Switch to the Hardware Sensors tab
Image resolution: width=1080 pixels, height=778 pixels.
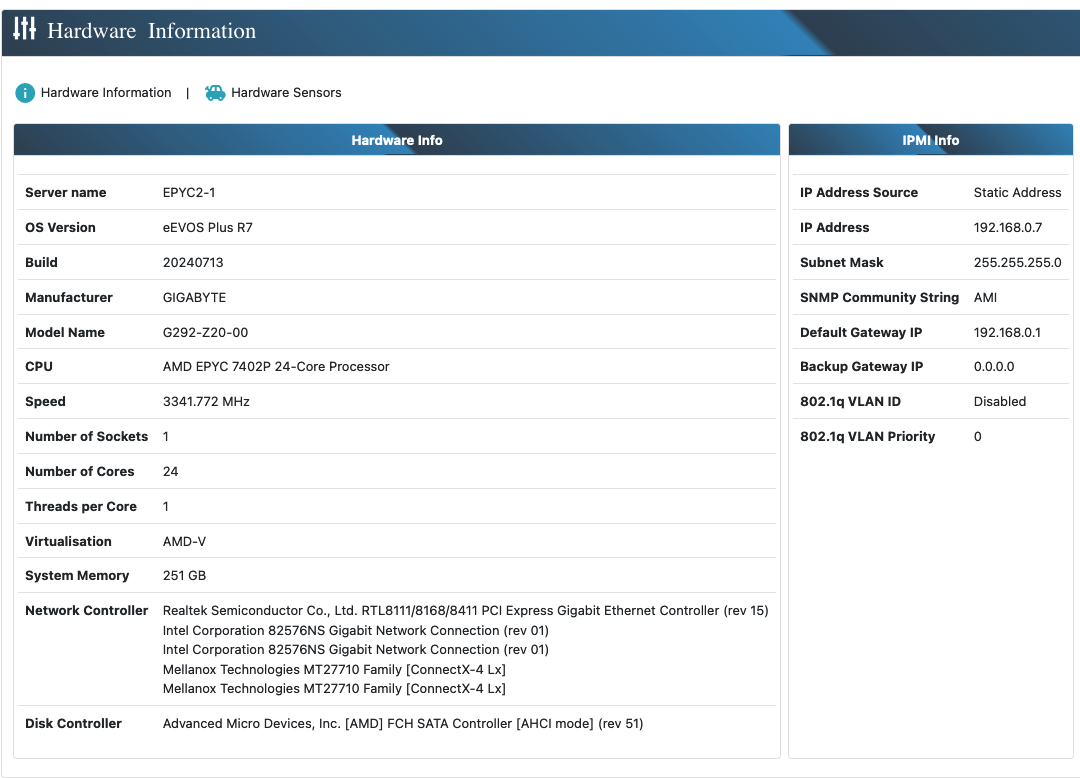click(x=286, y=93)
